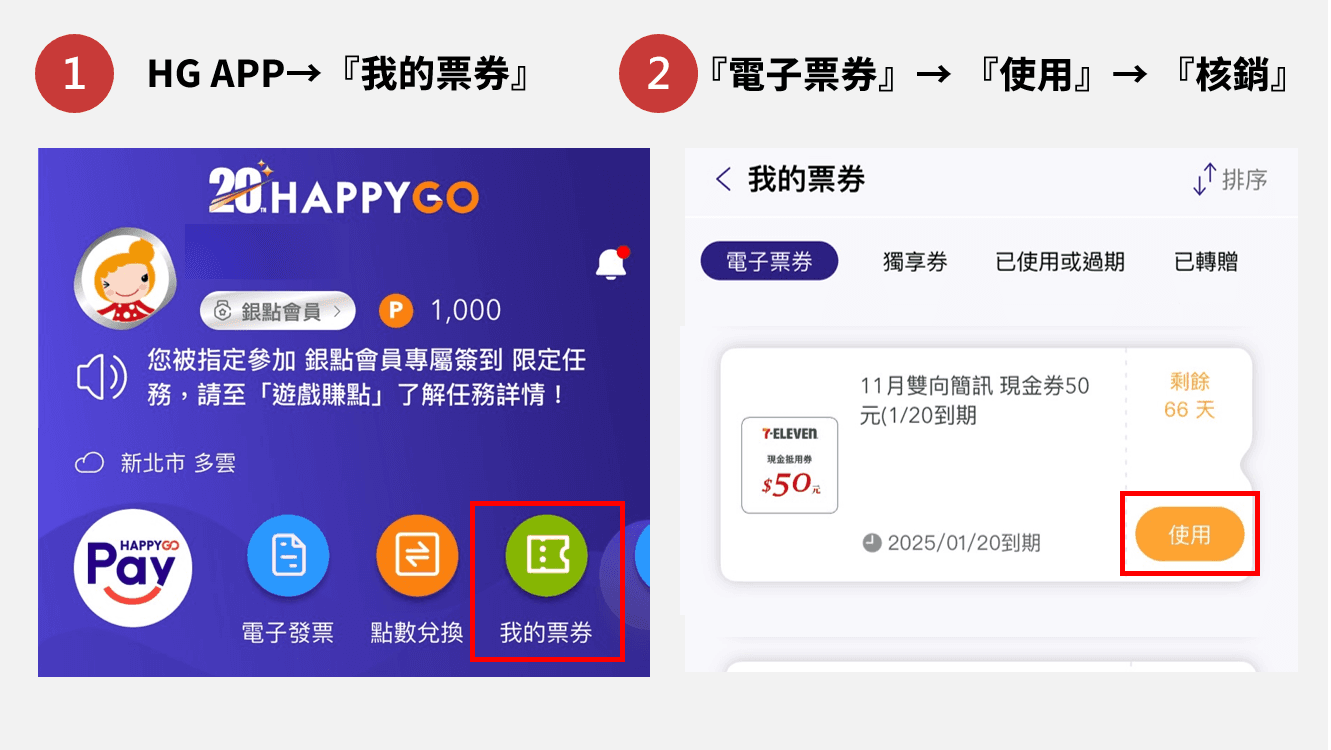Click the 7-ELEVEN $50 voucher thumbnail
The width and height of the screenshot is (1331, 750).
[790, 465]
